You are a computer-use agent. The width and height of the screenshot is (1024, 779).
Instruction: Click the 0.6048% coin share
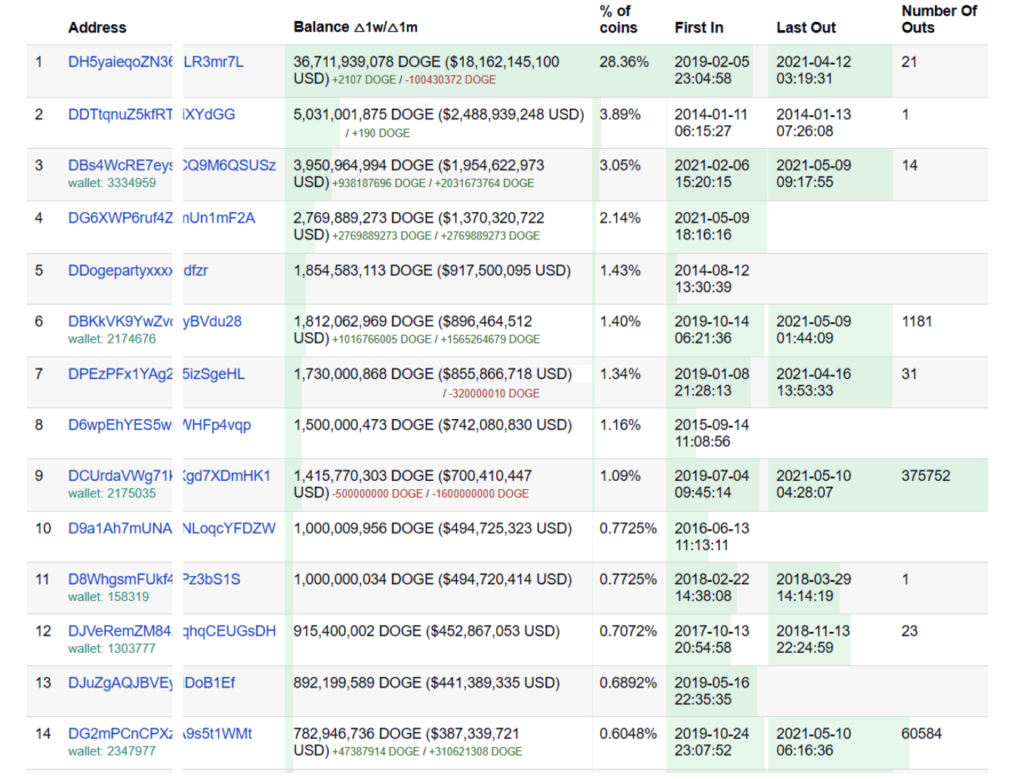pos(628,734)
